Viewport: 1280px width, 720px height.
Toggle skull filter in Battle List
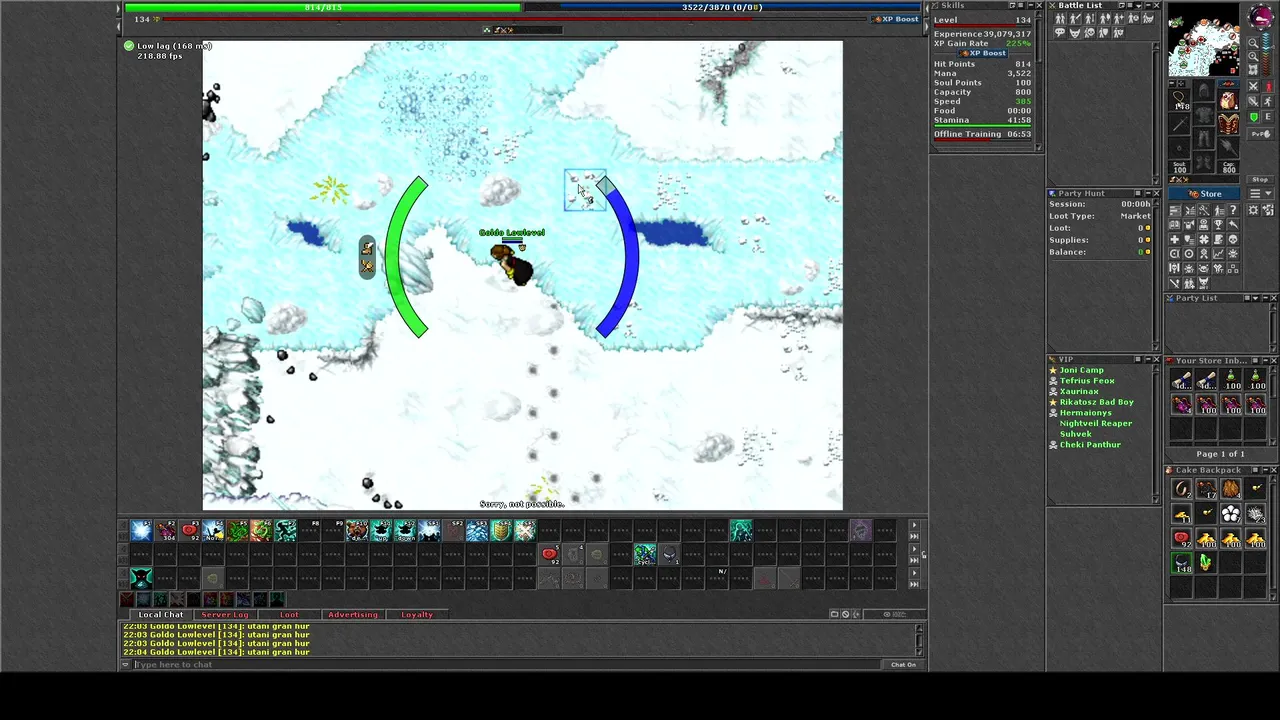coord(1090,32)
